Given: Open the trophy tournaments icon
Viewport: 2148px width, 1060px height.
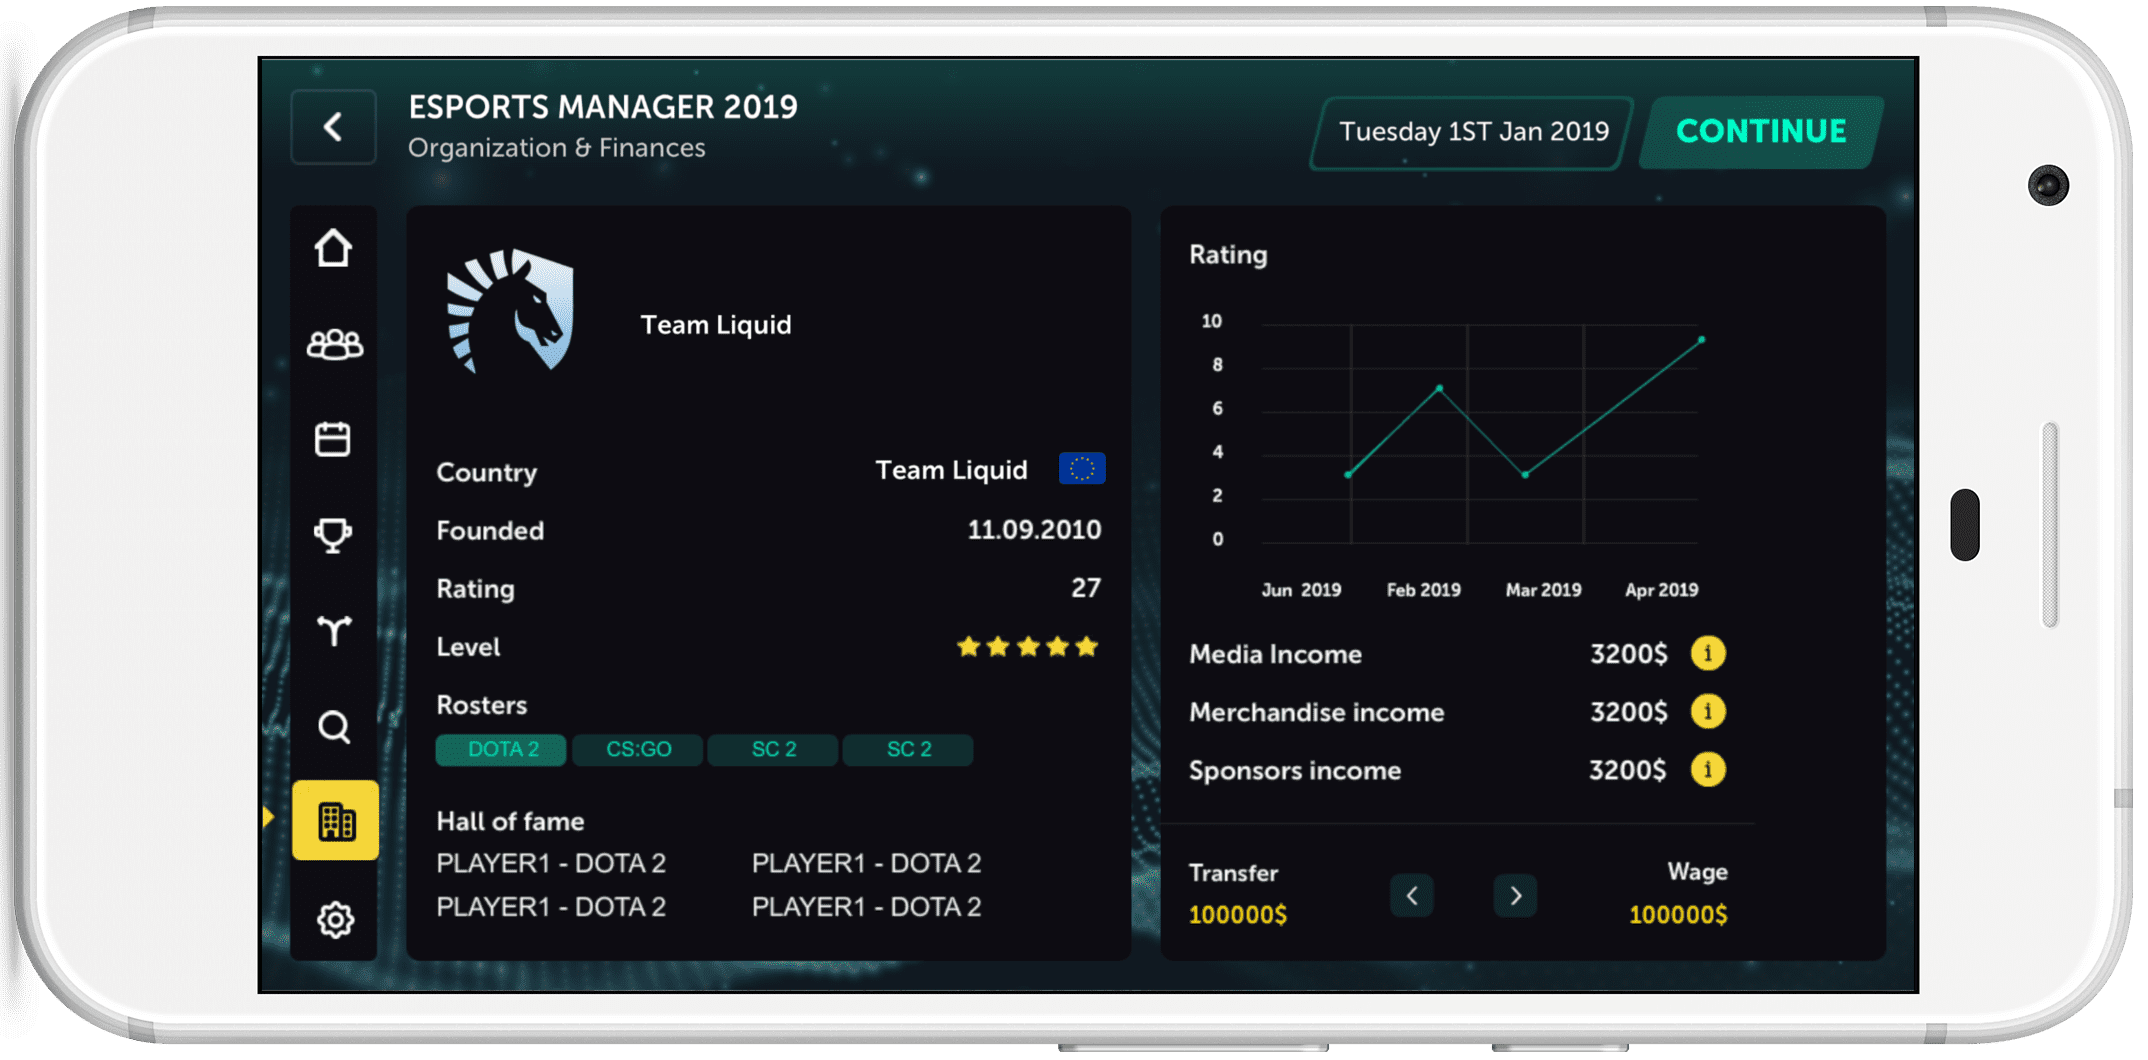Looking at the screenshot, I should tap(333, 534).
